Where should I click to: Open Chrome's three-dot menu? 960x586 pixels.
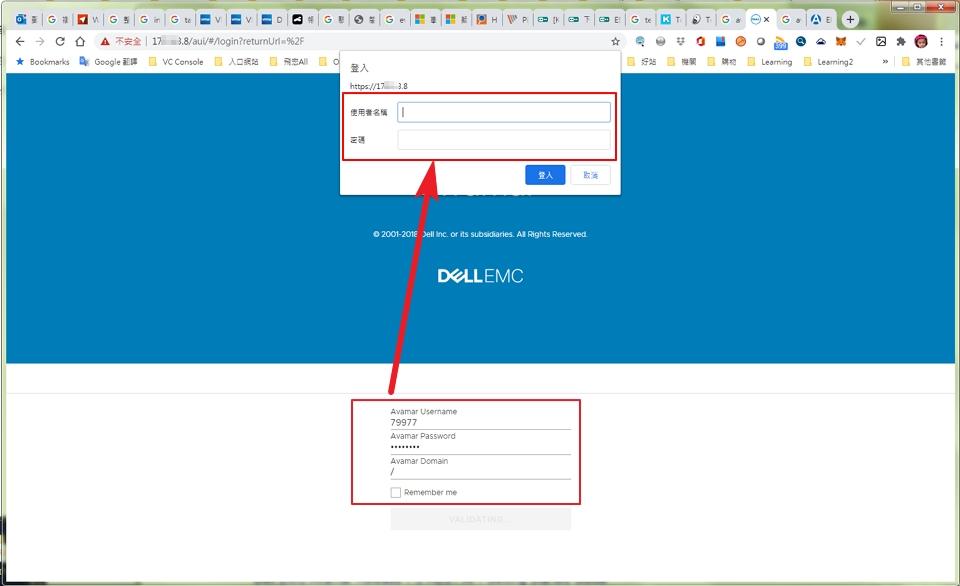pyautogui.click(x=943, y=41)
